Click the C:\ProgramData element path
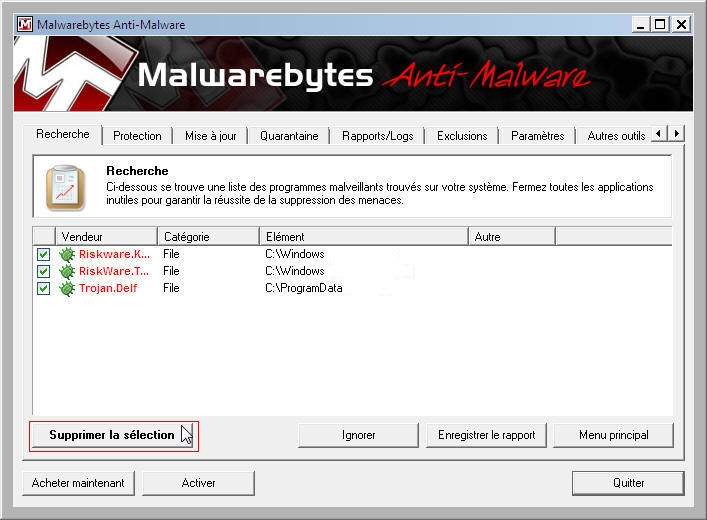The height and width of the screenshot is (520, 707). click(x=303, y=288)
